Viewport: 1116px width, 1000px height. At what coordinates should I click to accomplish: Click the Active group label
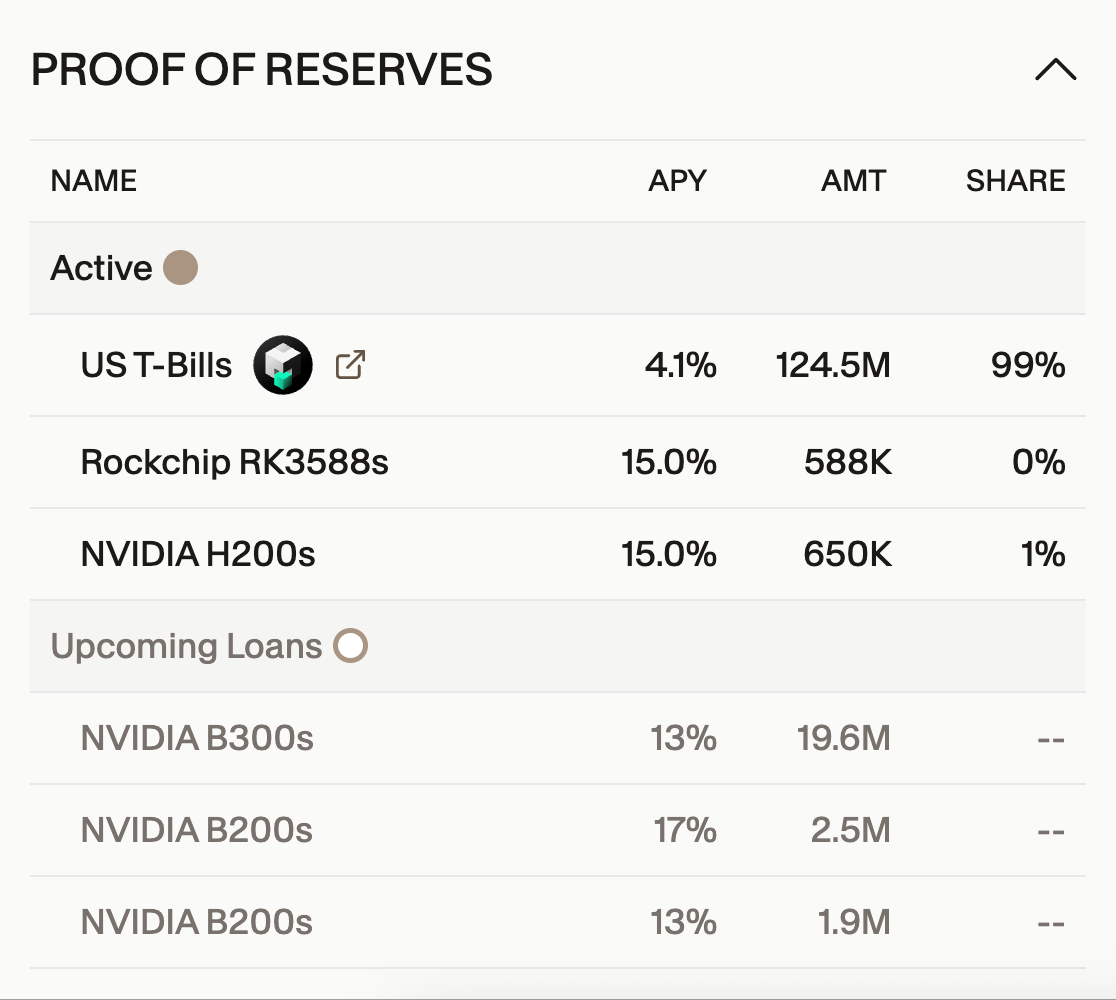click(101, 268)
